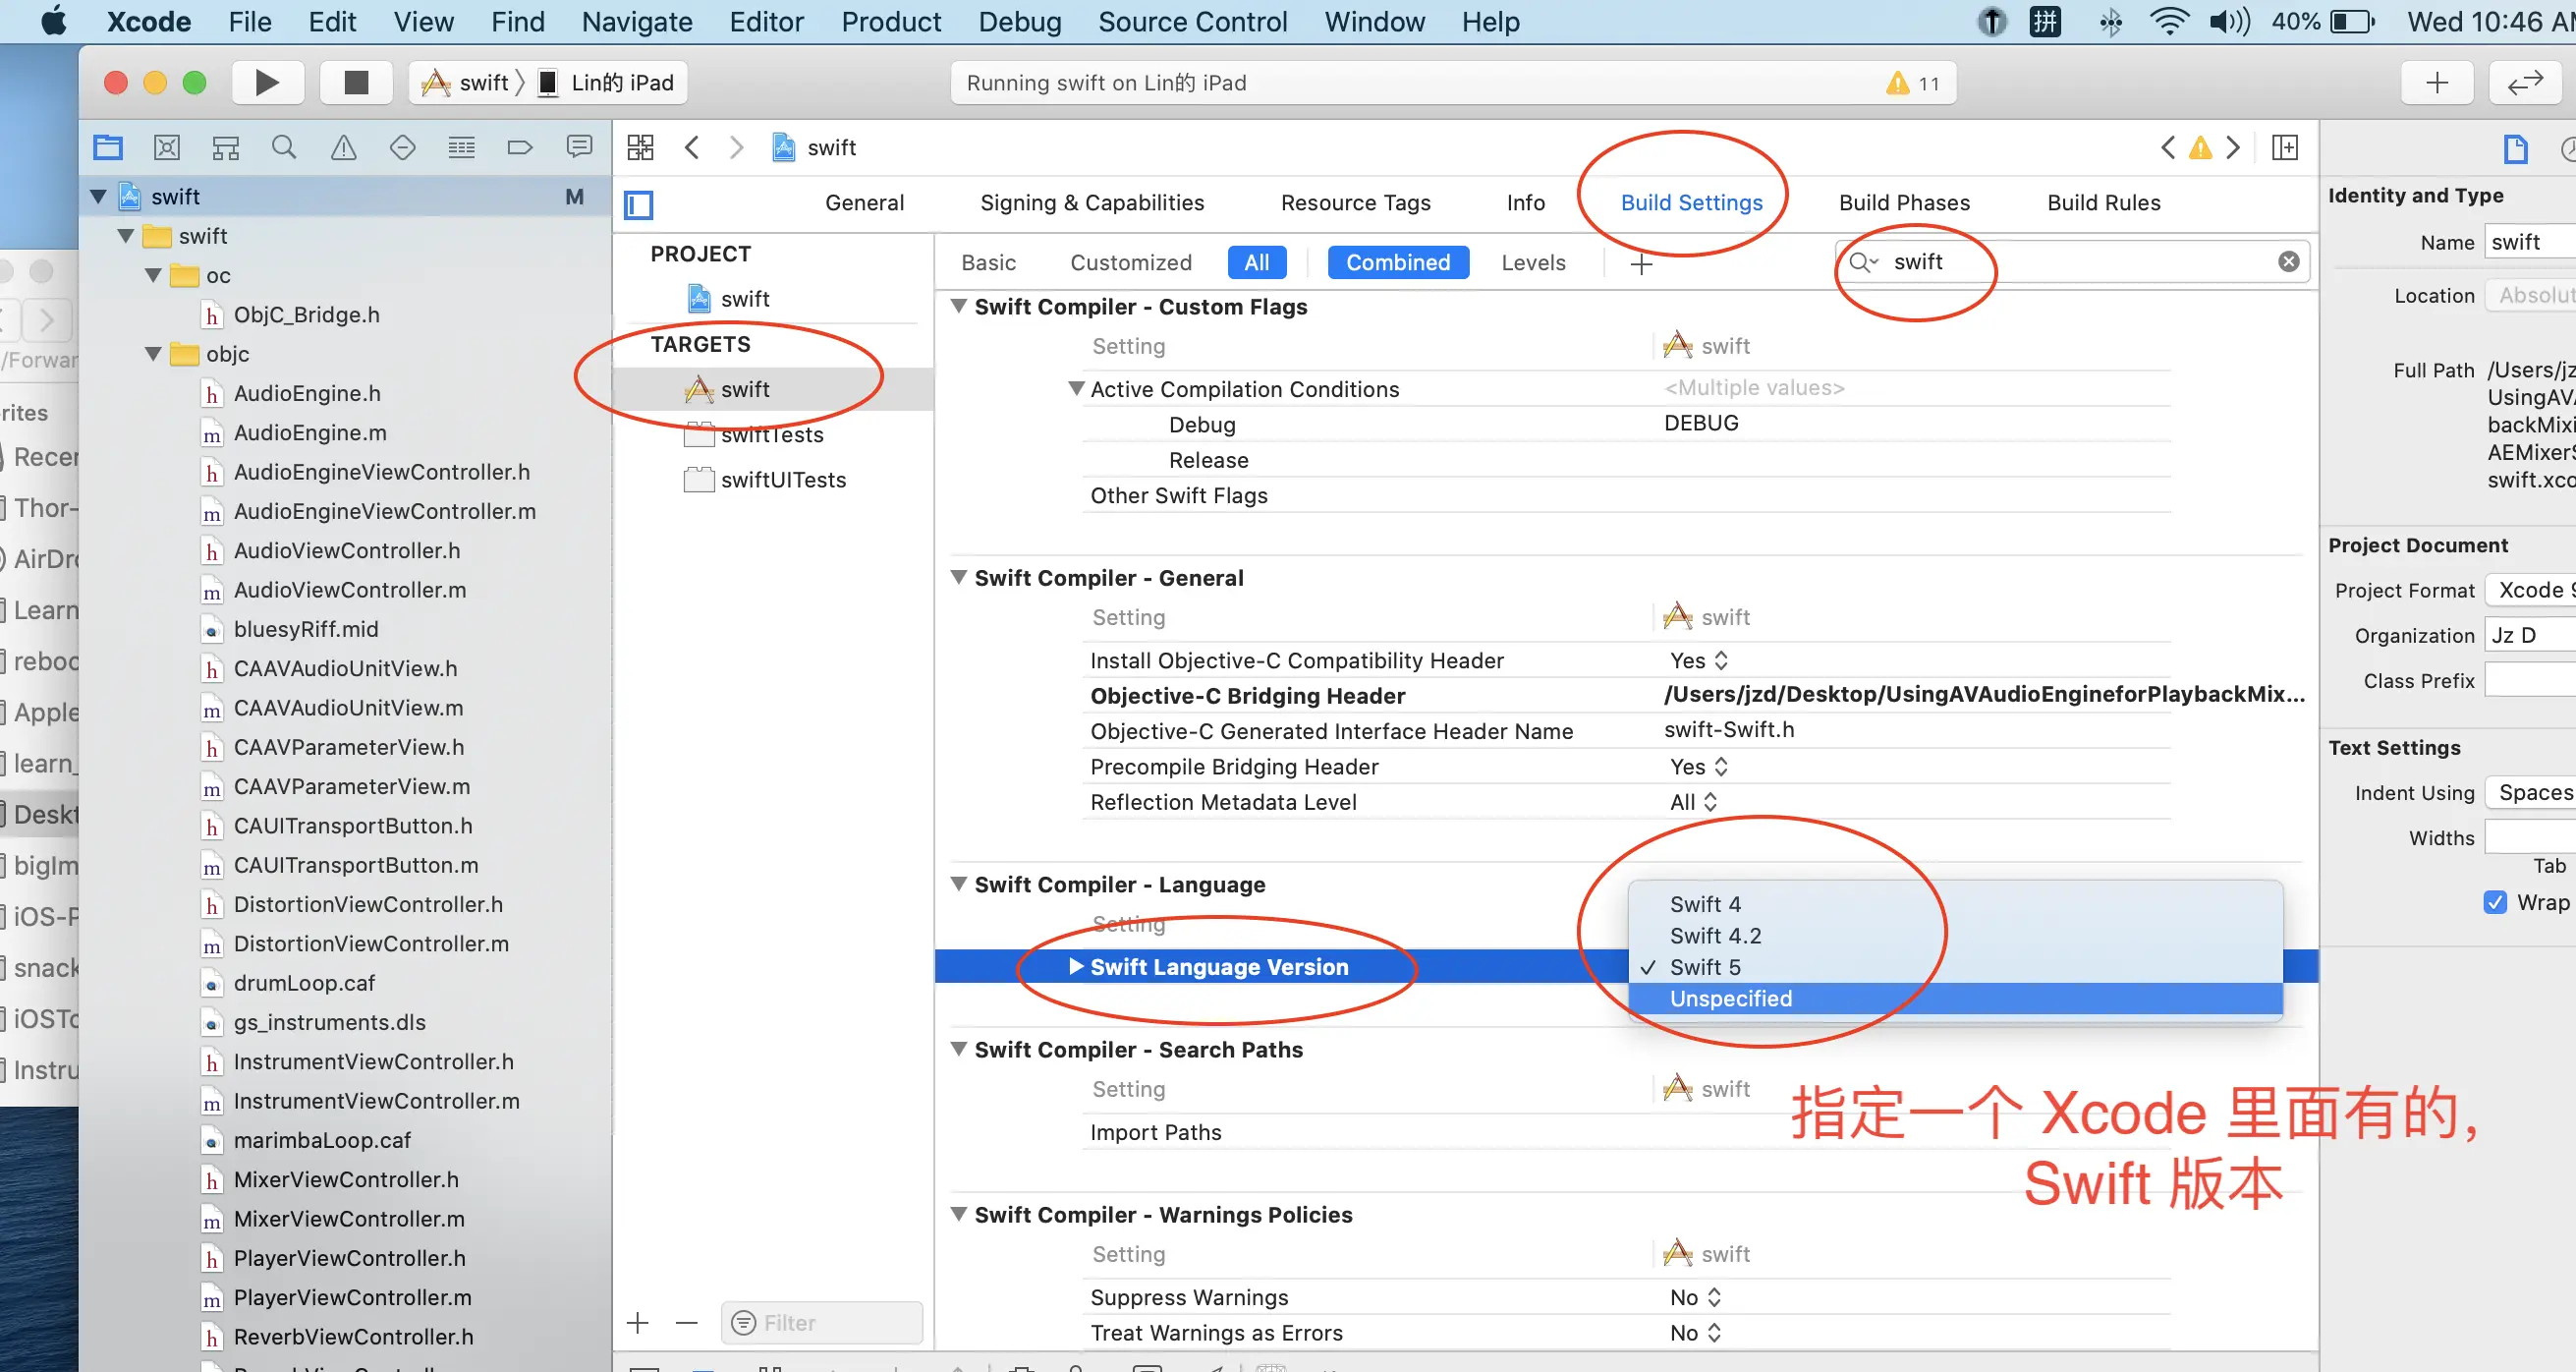Click the Run (play) button
This screenshot has height=1372, width=2576.
click(x=266, y=82)
